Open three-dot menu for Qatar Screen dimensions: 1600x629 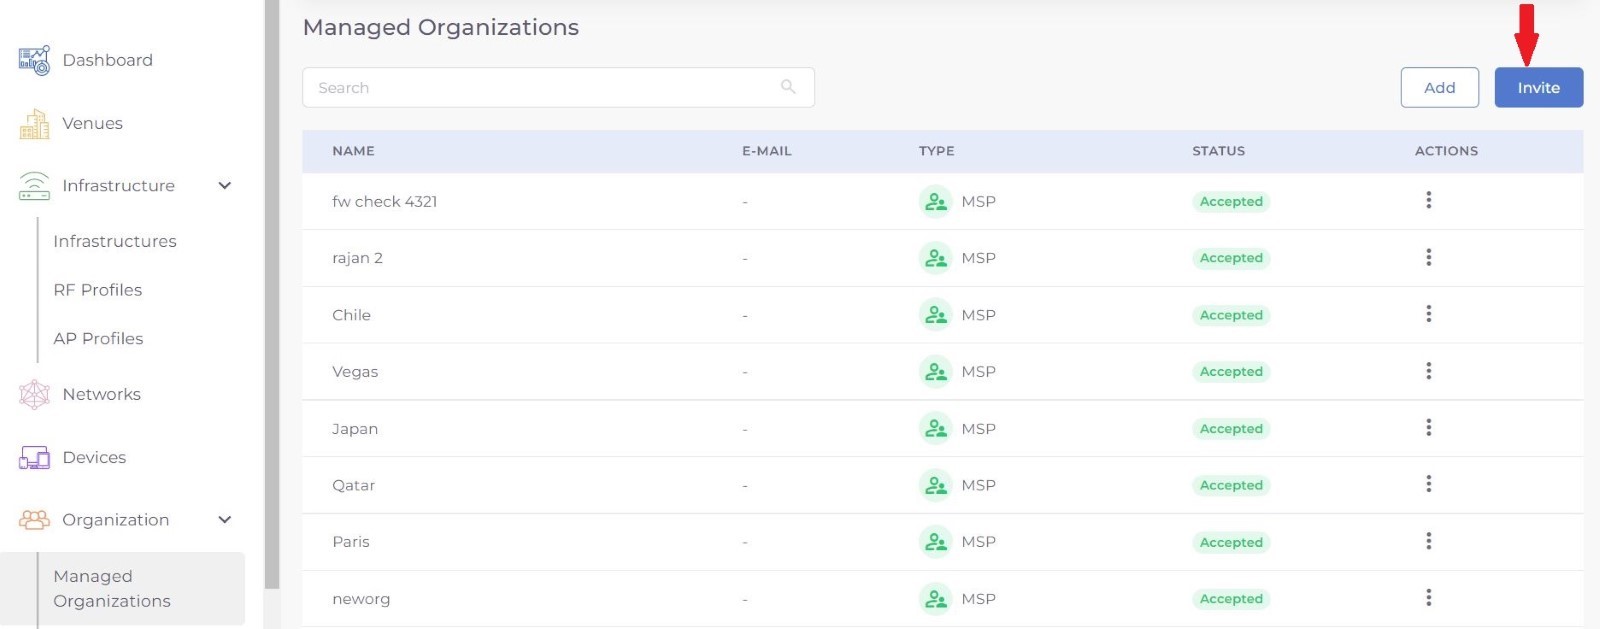[x=1428, y=484]
